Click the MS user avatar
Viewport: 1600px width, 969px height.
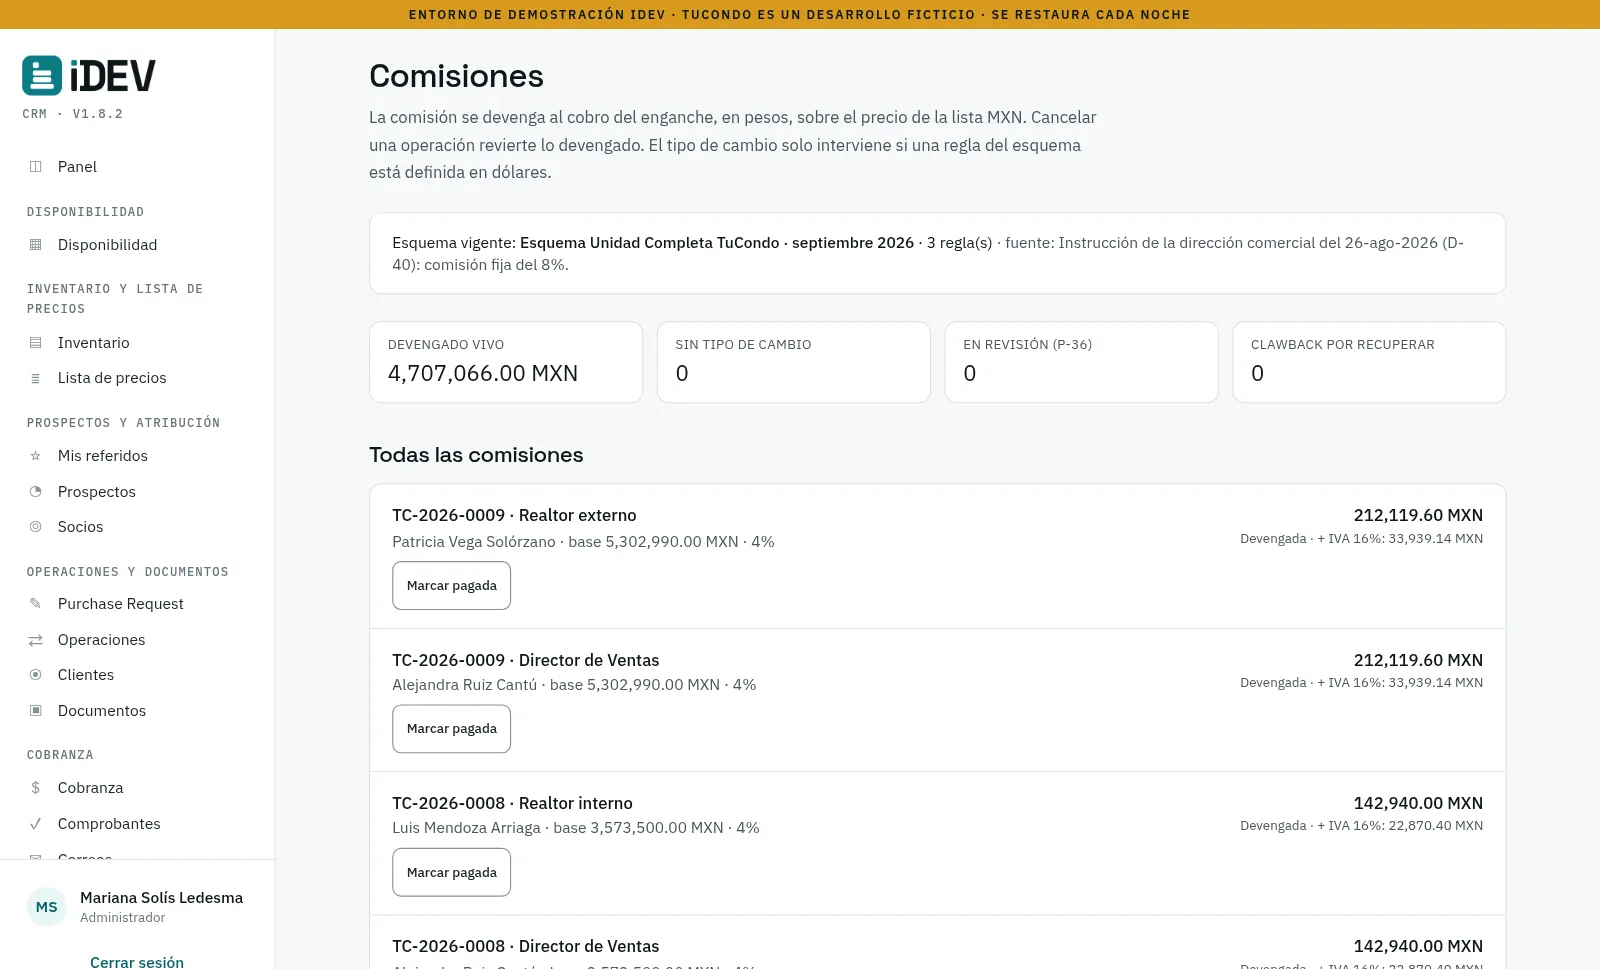click(x=47, y=907)
